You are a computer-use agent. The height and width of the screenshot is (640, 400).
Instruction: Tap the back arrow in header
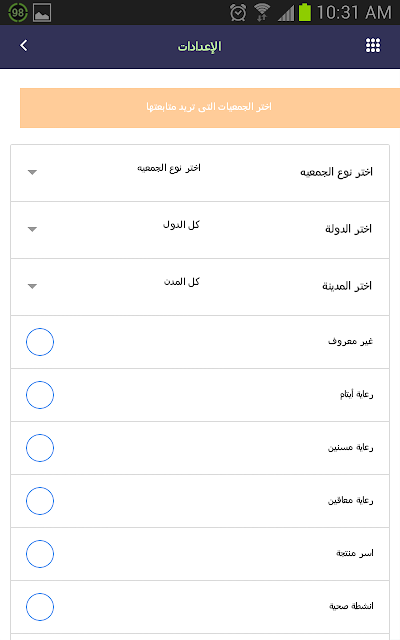click(24, 46)
